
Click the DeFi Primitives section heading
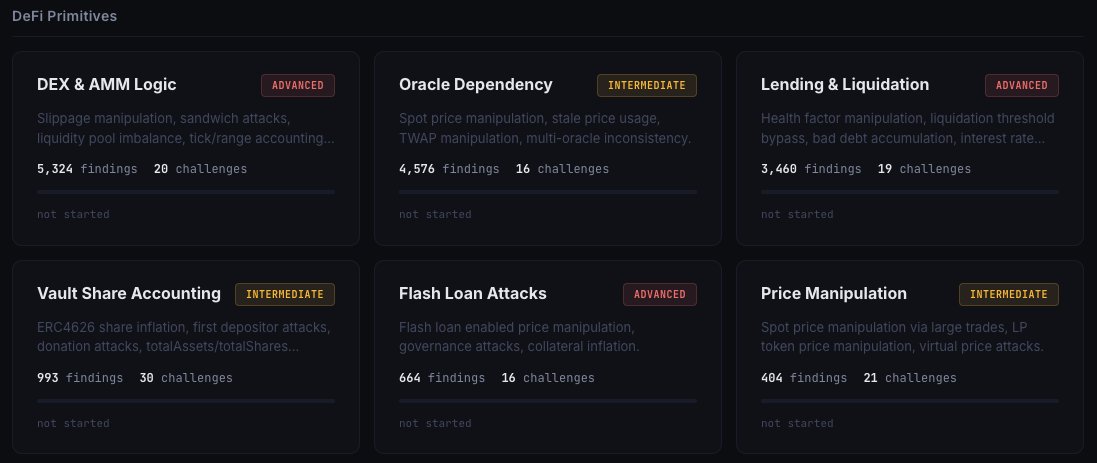point(64,16)
